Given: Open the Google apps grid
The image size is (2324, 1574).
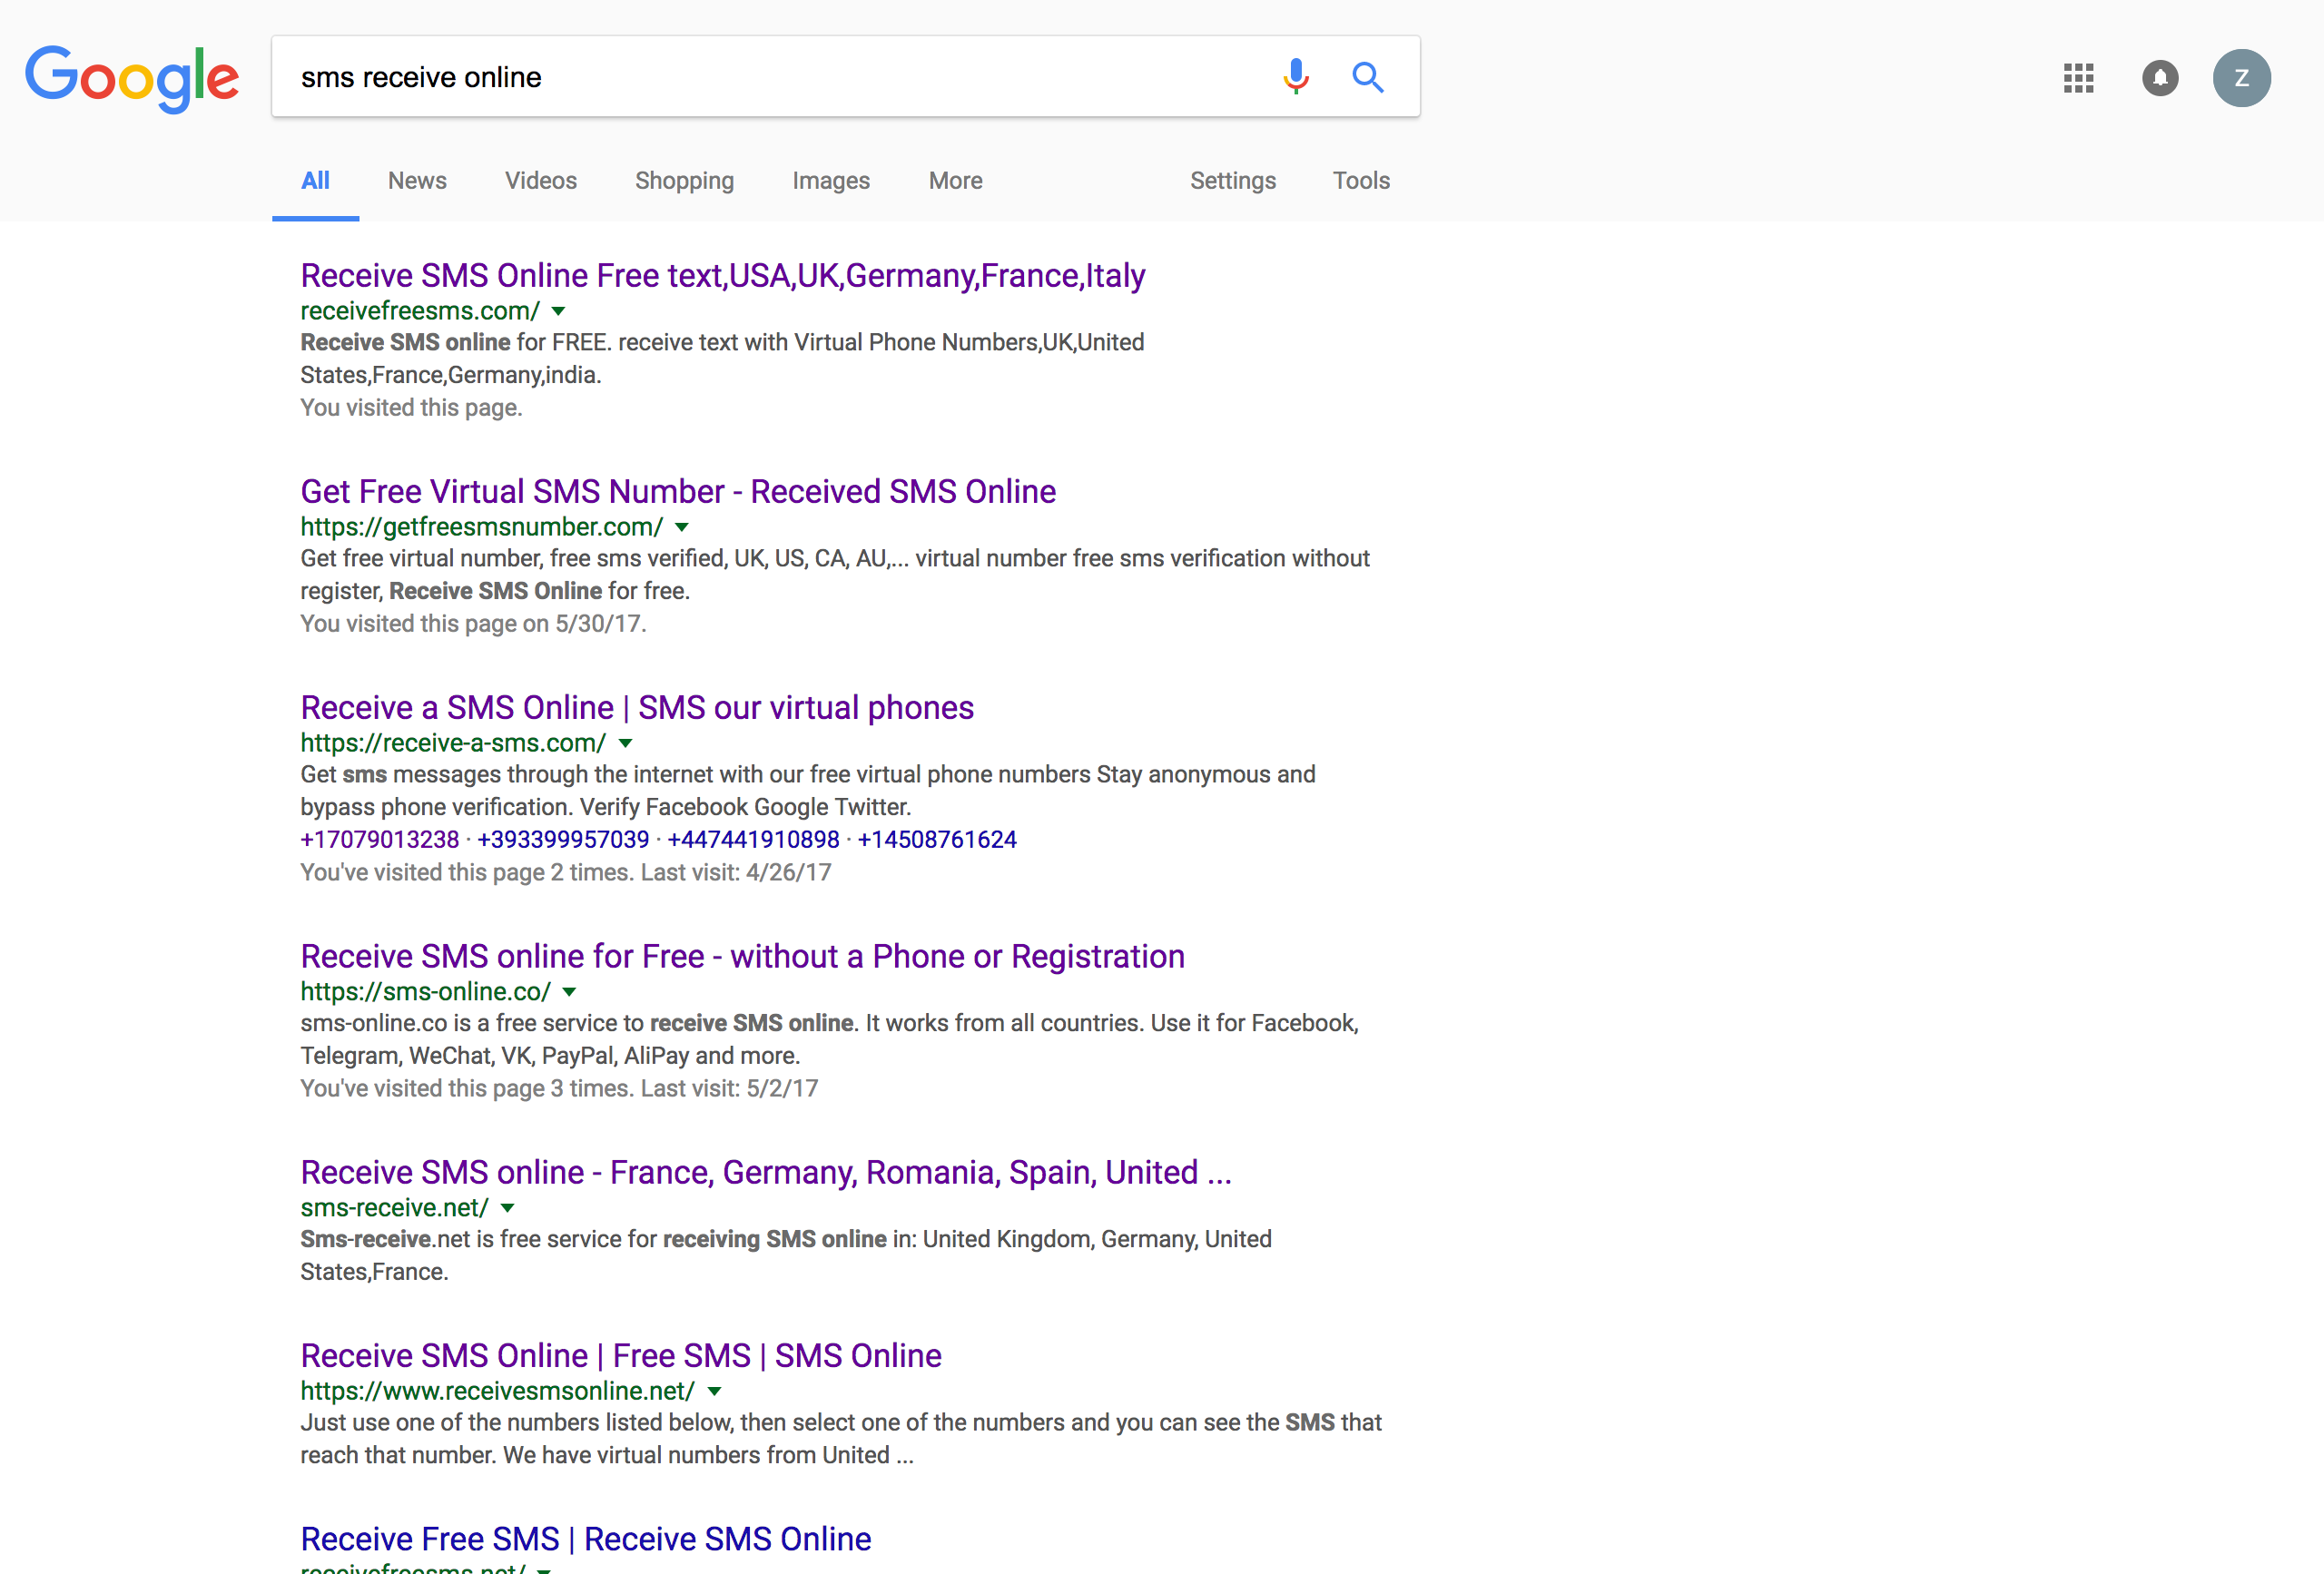Looking at the screenshot, I should click(2078, 78).
